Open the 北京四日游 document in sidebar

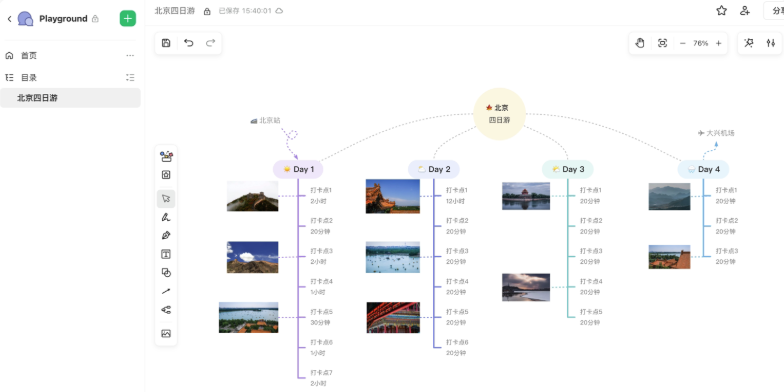pyautogui.click(x=70, y=98)
